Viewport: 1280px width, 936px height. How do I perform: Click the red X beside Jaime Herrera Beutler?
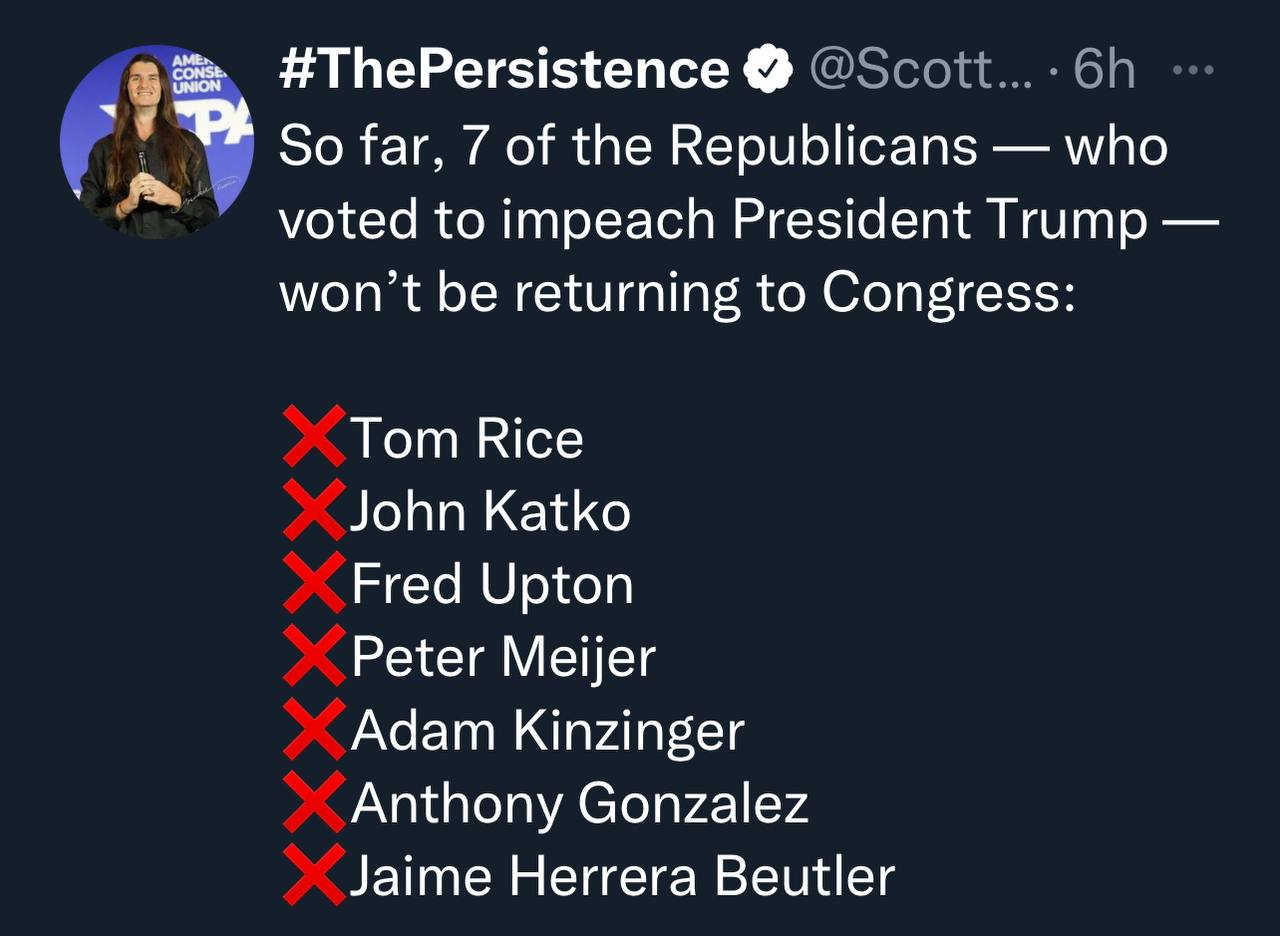point(314,875)
